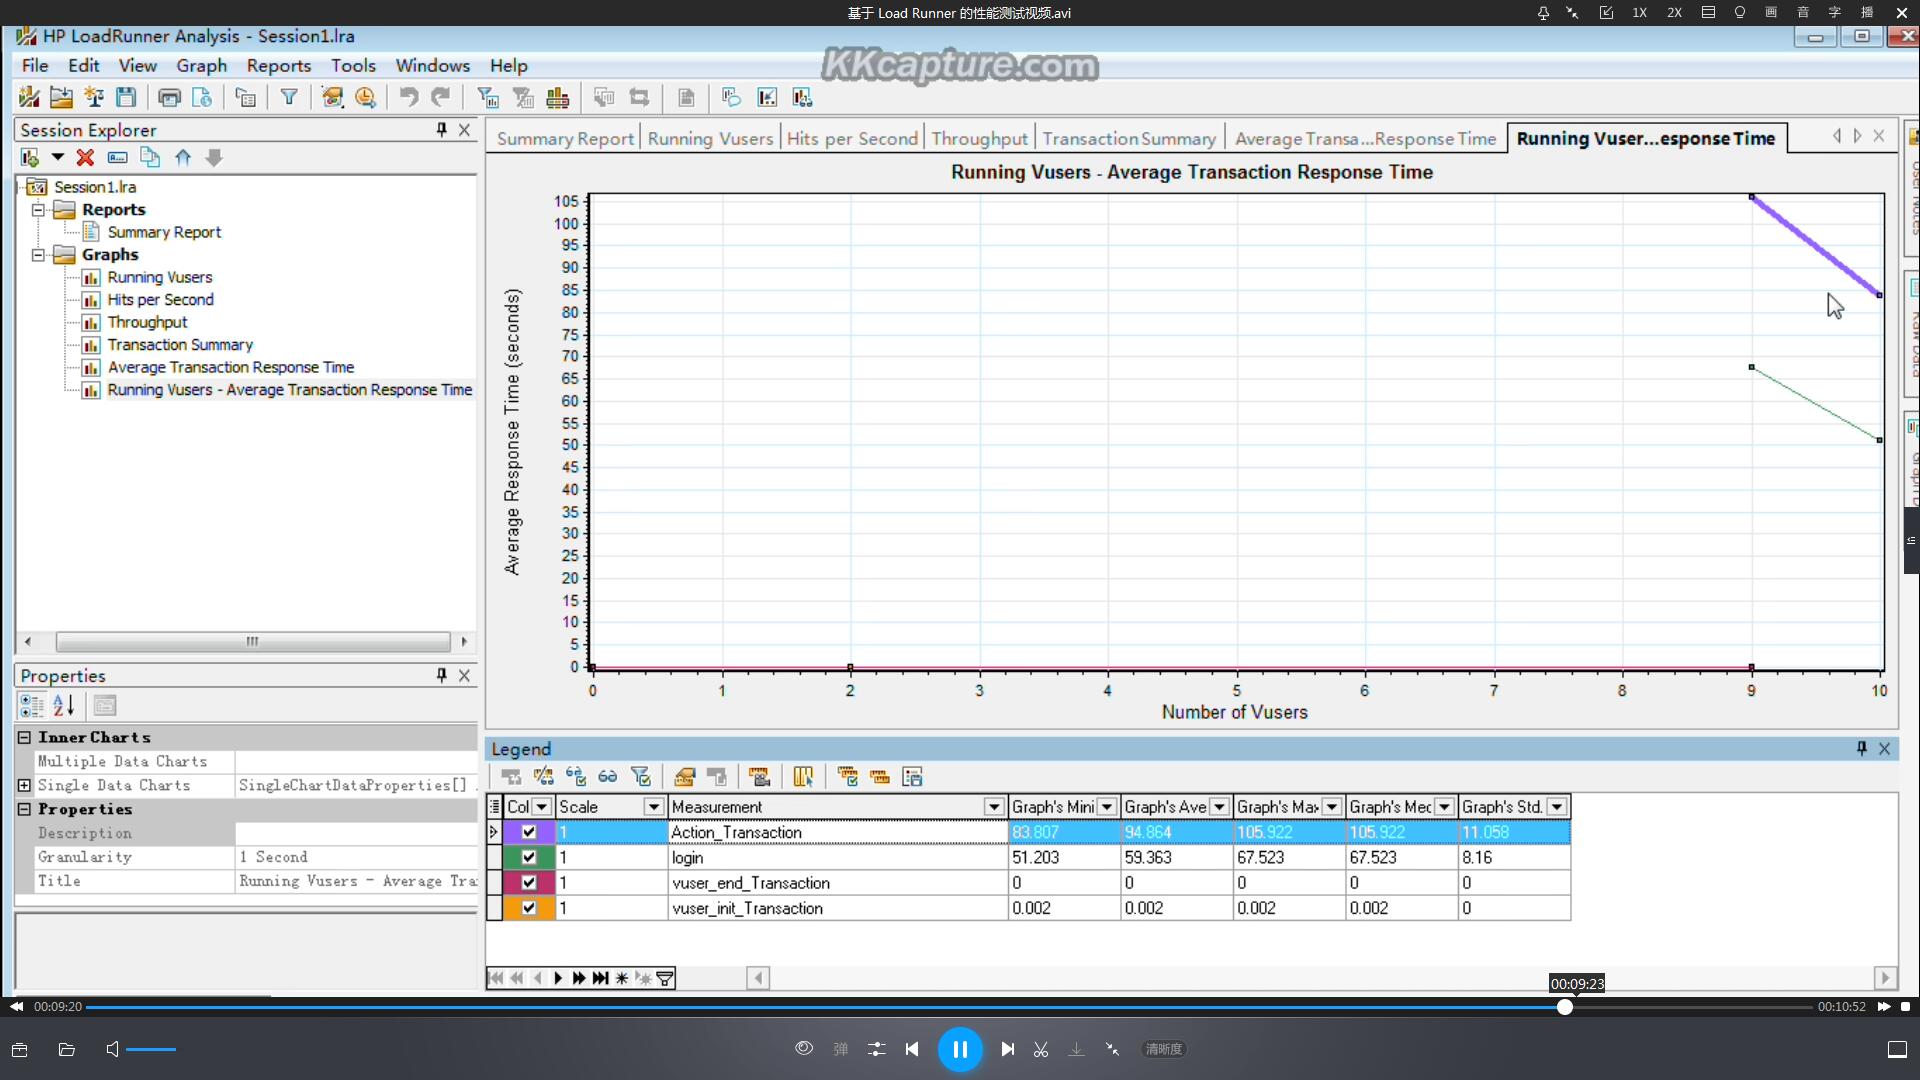Click the Sort alphabetically icon in Properties

coord(64,705)
